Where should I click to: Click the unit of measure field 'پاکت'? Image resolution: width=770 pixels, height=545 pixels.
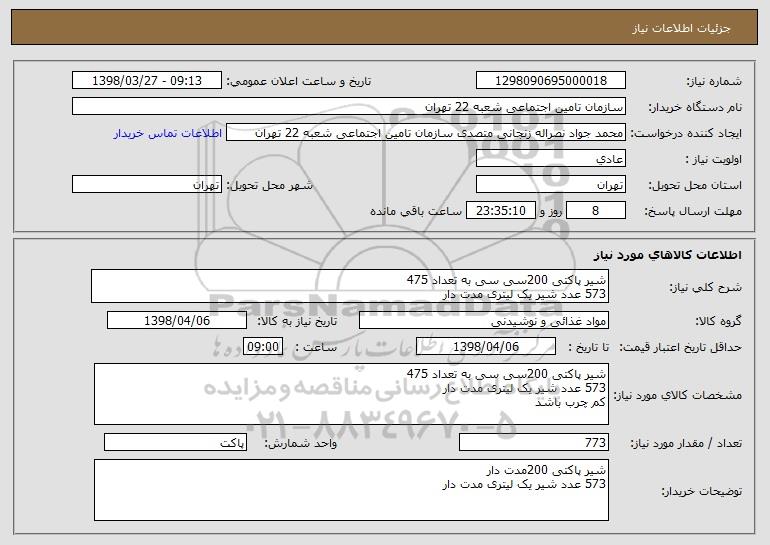(175, 442)
